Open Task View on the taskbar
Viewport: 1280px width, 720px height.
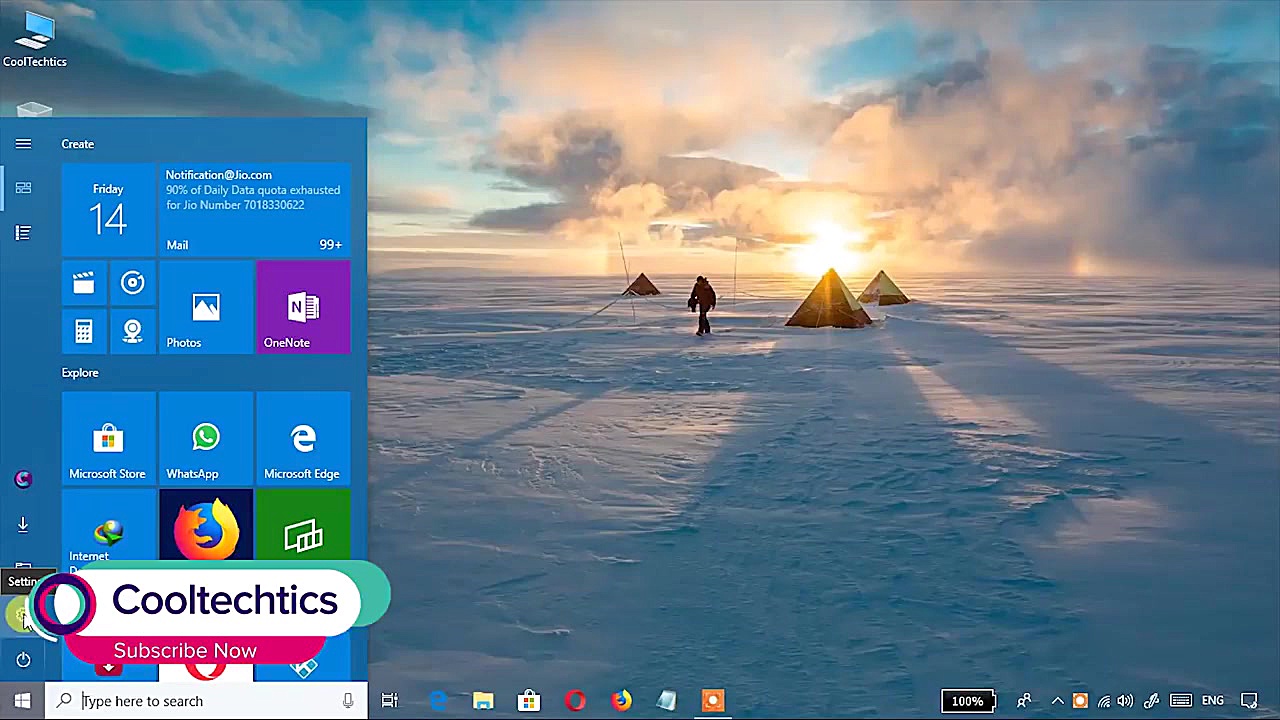click(x=390, y=701)
